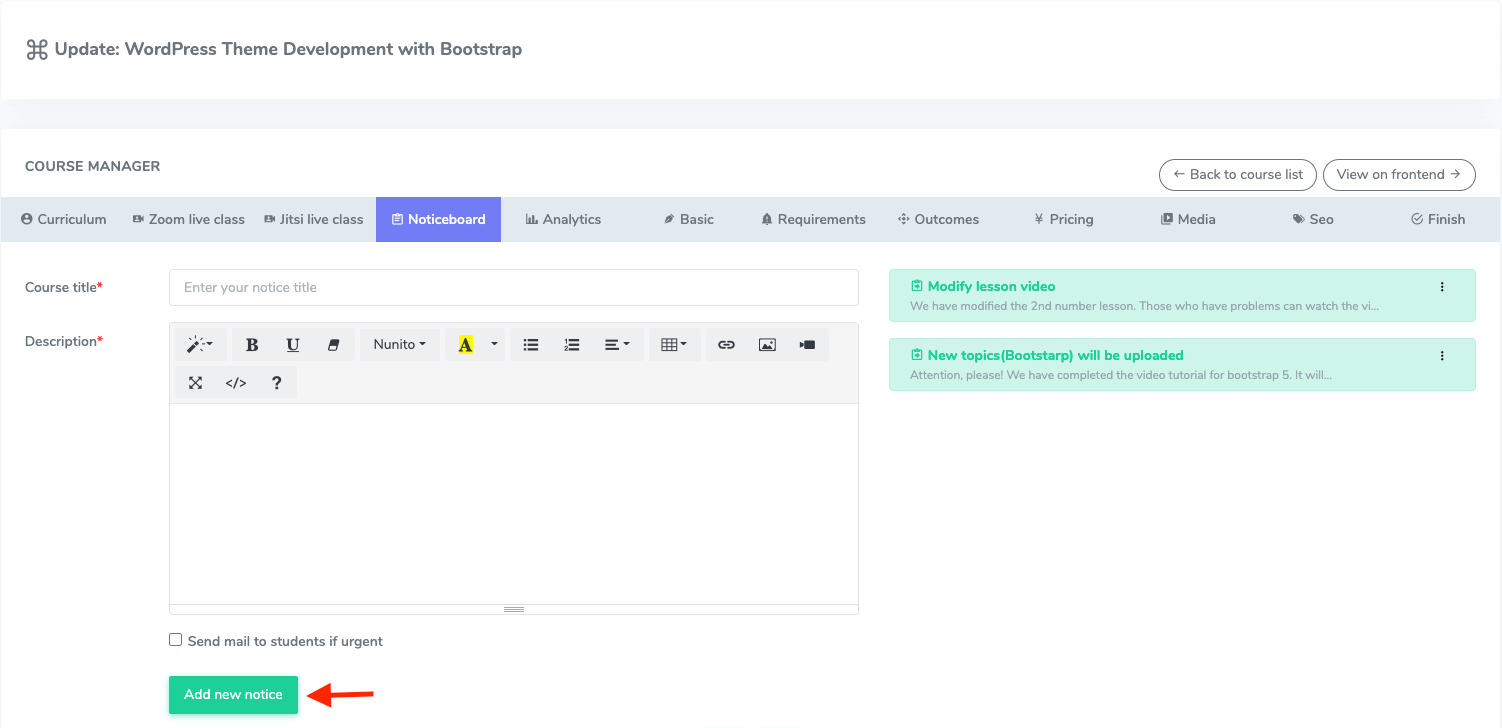Go back to course list
The width and height of the screenshot is (1502, 728).
pyautogui.click(x=1238, y=174)
